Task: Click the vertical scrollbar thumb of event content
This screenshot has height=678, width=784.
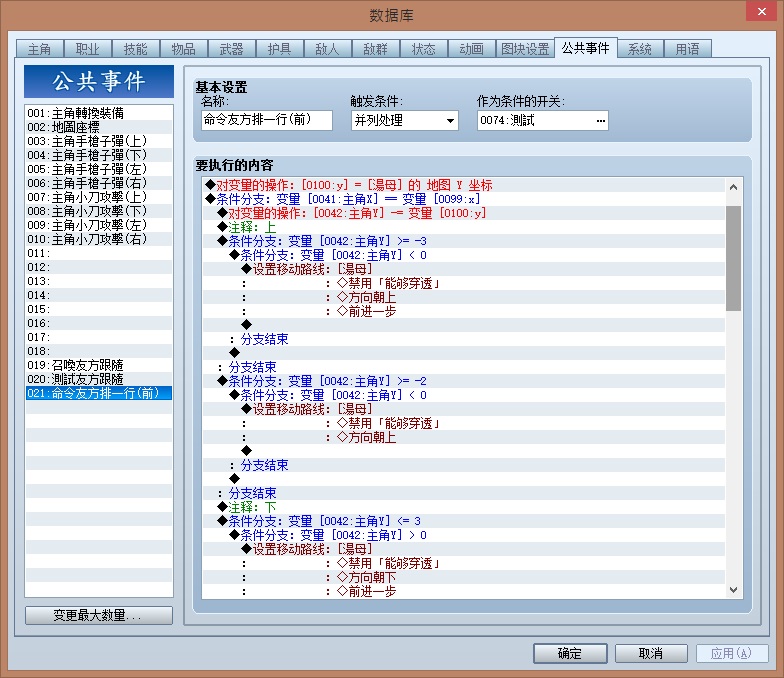Action: pos(734,258)
